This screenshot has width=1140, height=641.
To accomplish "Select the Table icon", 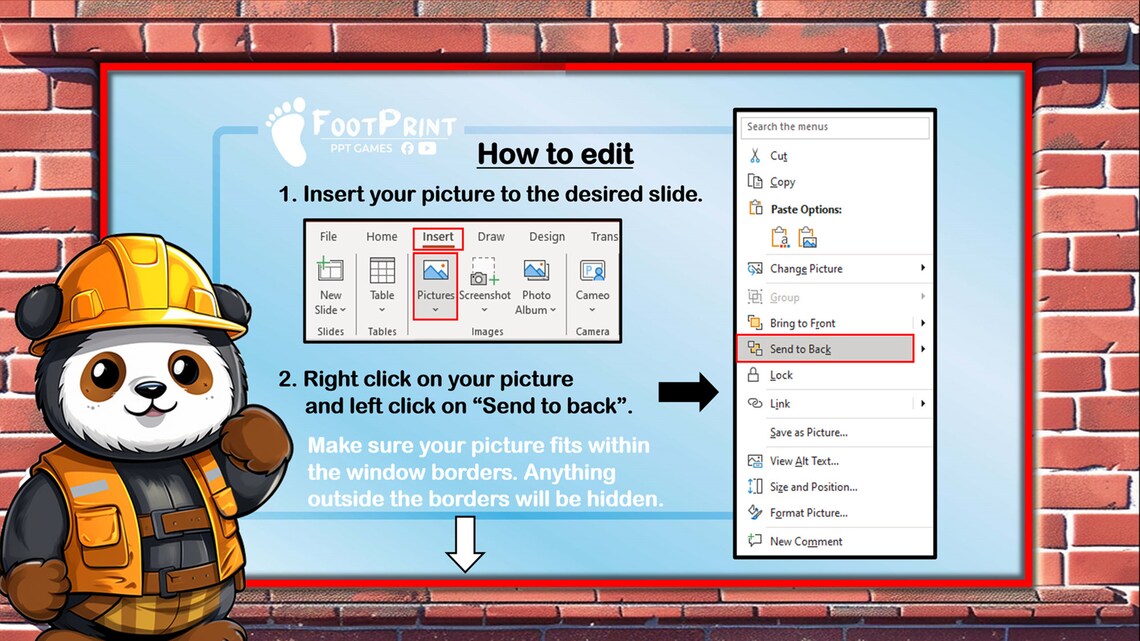I will [x=382, y=269].
